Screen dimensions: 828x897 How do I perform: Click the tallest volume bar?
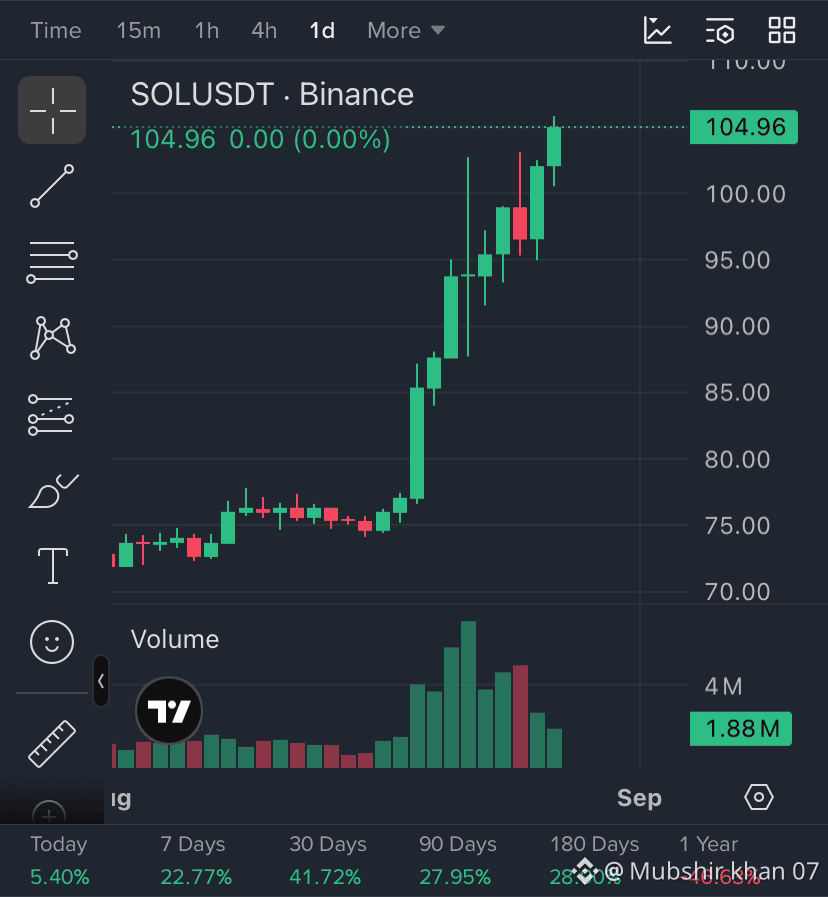(468, 694)
